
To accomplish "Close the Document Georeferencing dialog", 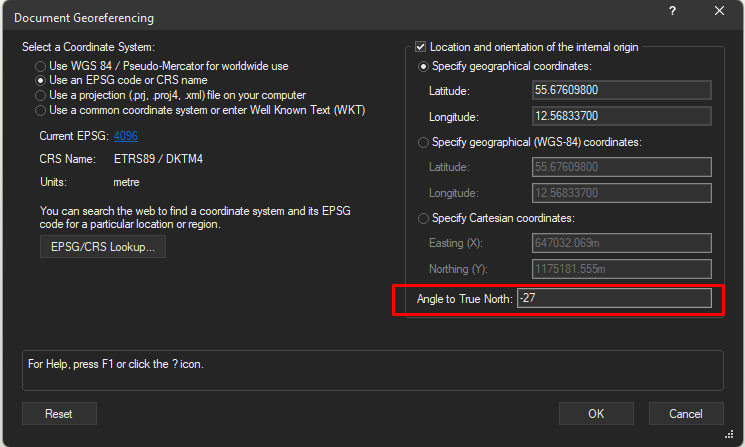I will tap(719, 11).
